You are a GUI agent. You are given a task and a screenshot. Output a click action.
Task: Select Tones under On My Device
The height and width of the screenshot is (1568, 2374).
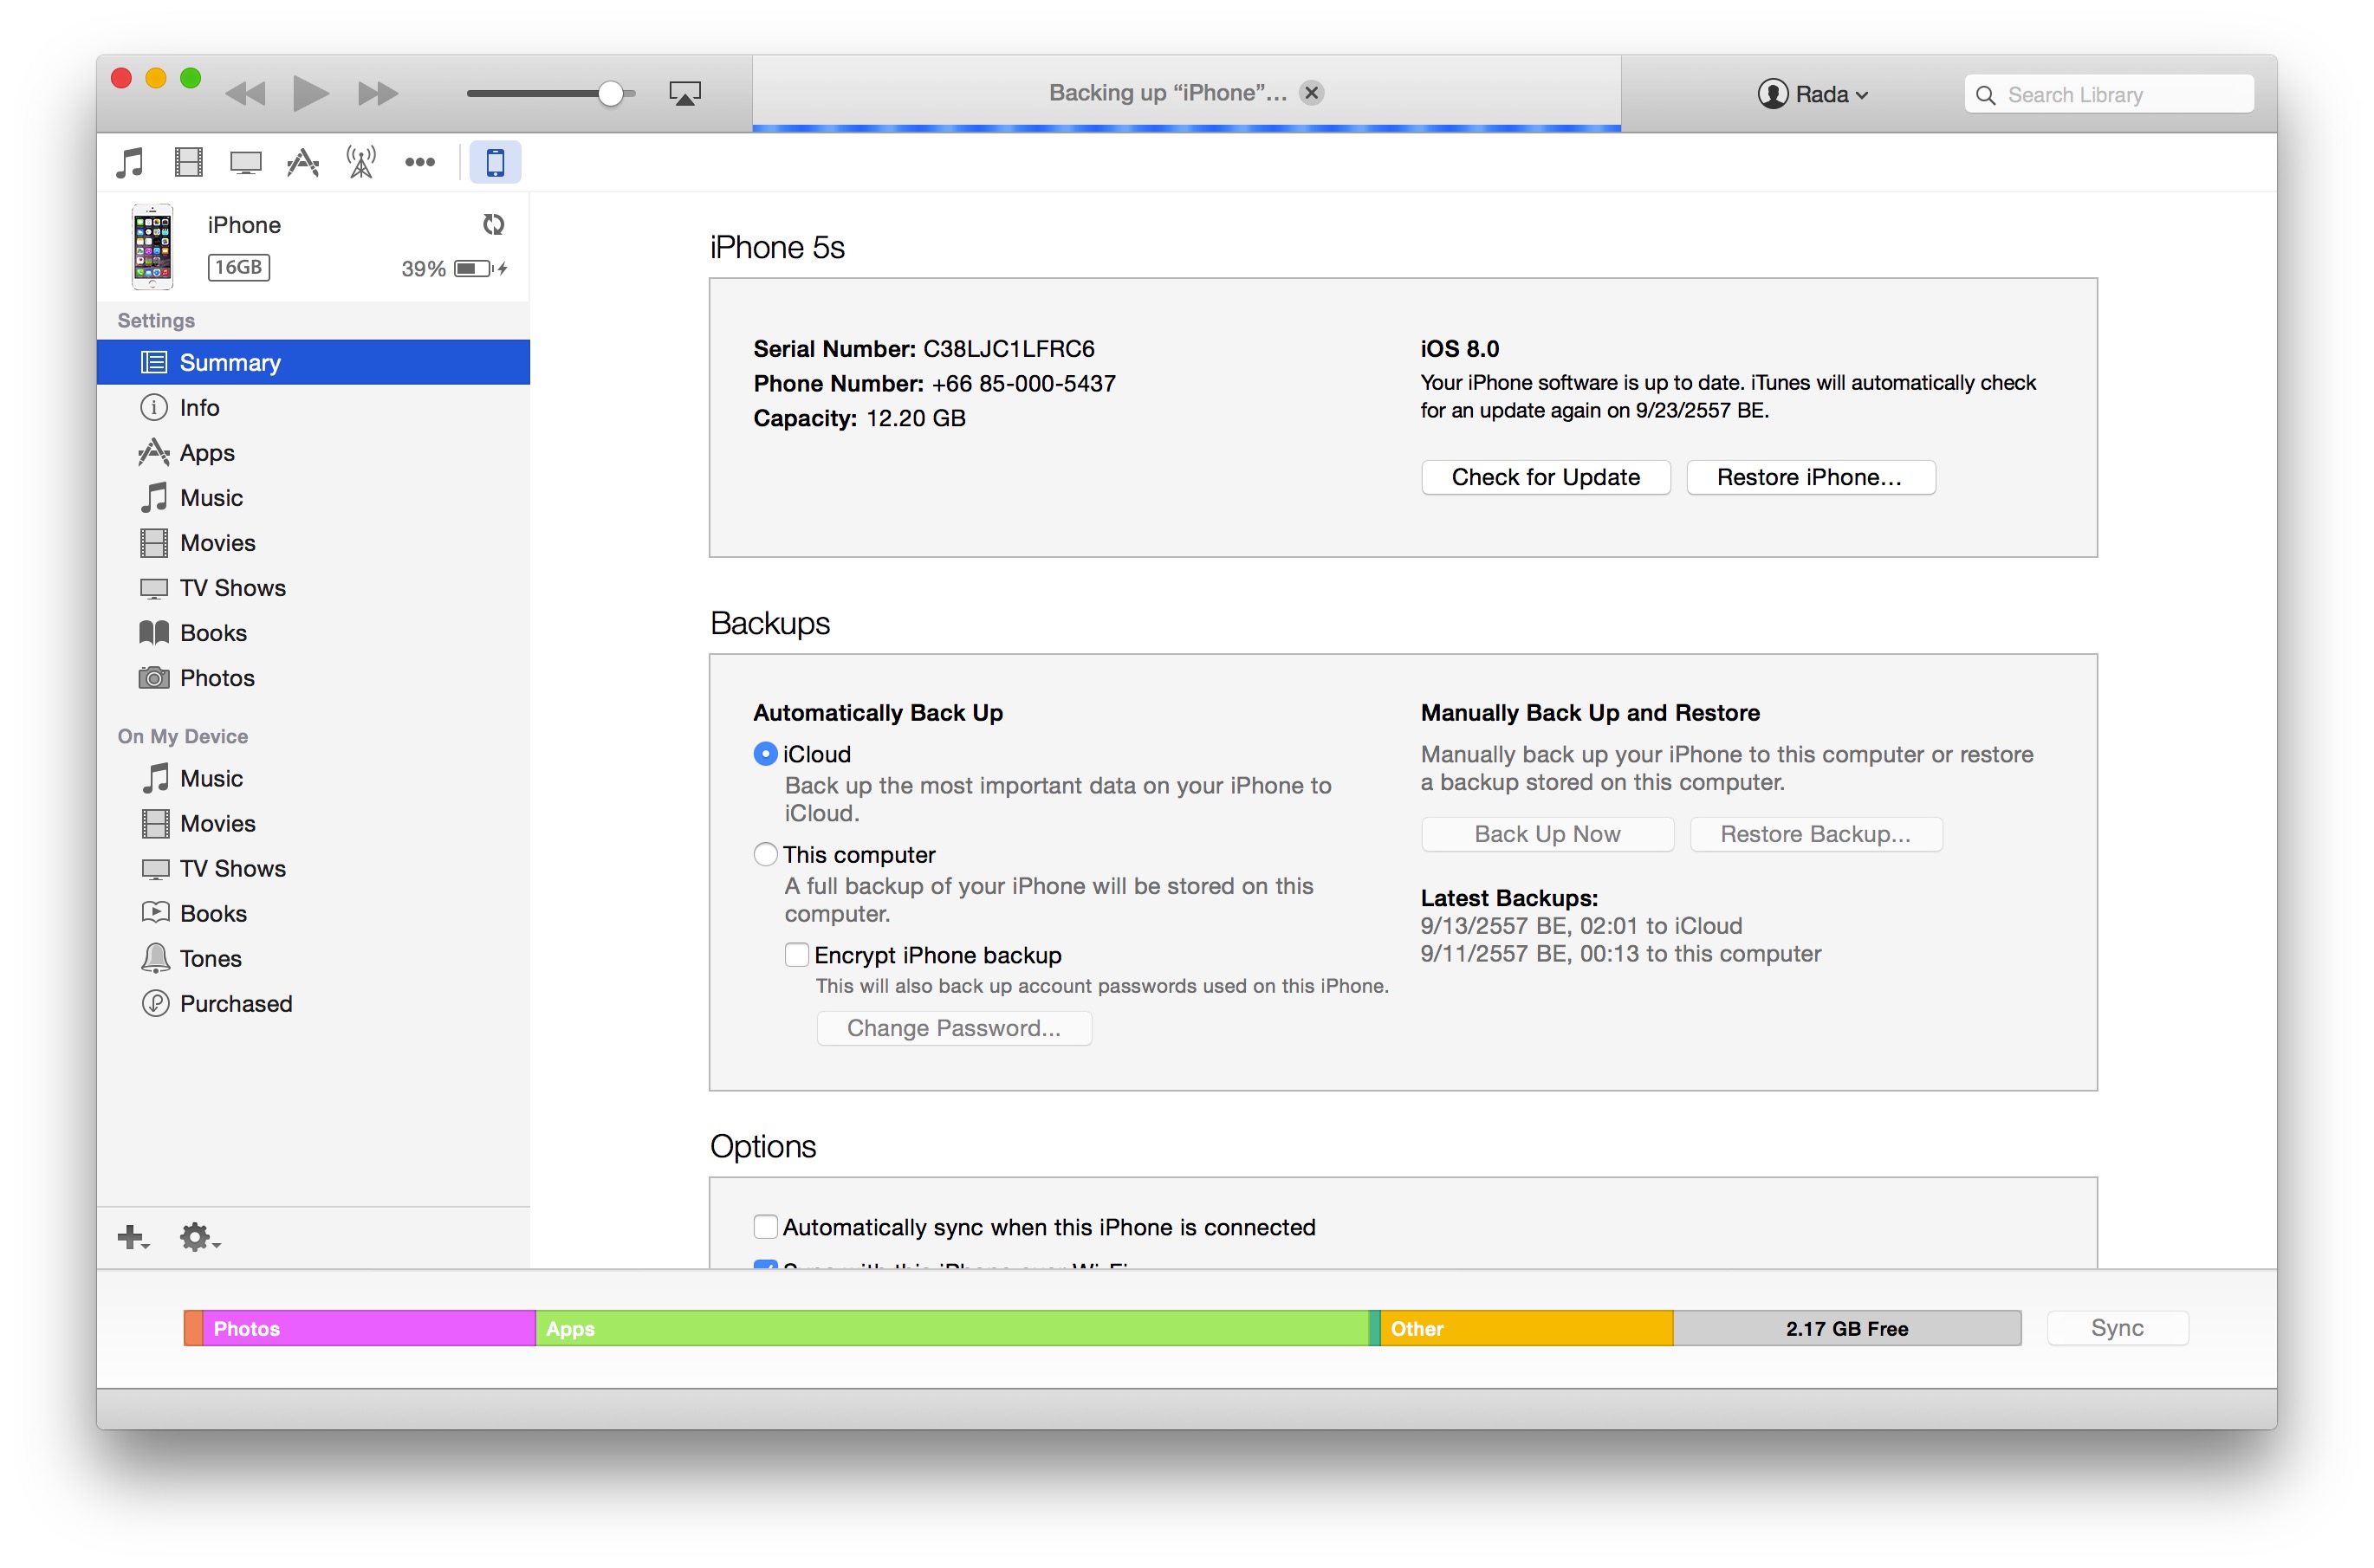tap(210, 958)
